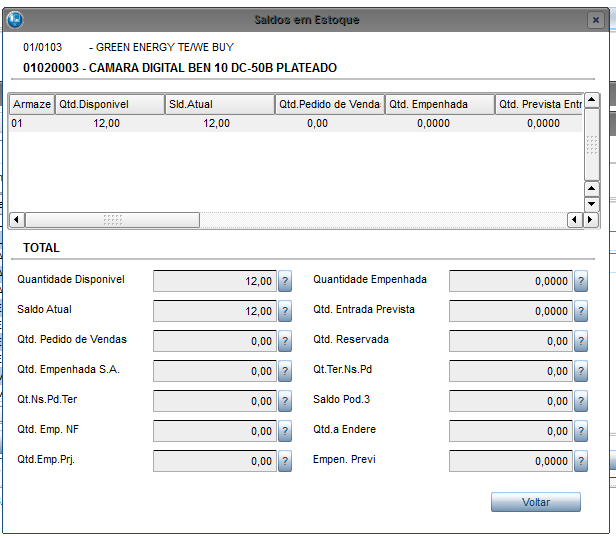The height and width of the screenshot is (538, 616).
Task: Click Qtd. Empenhada S.A. value field
Action: coord(215,371)
